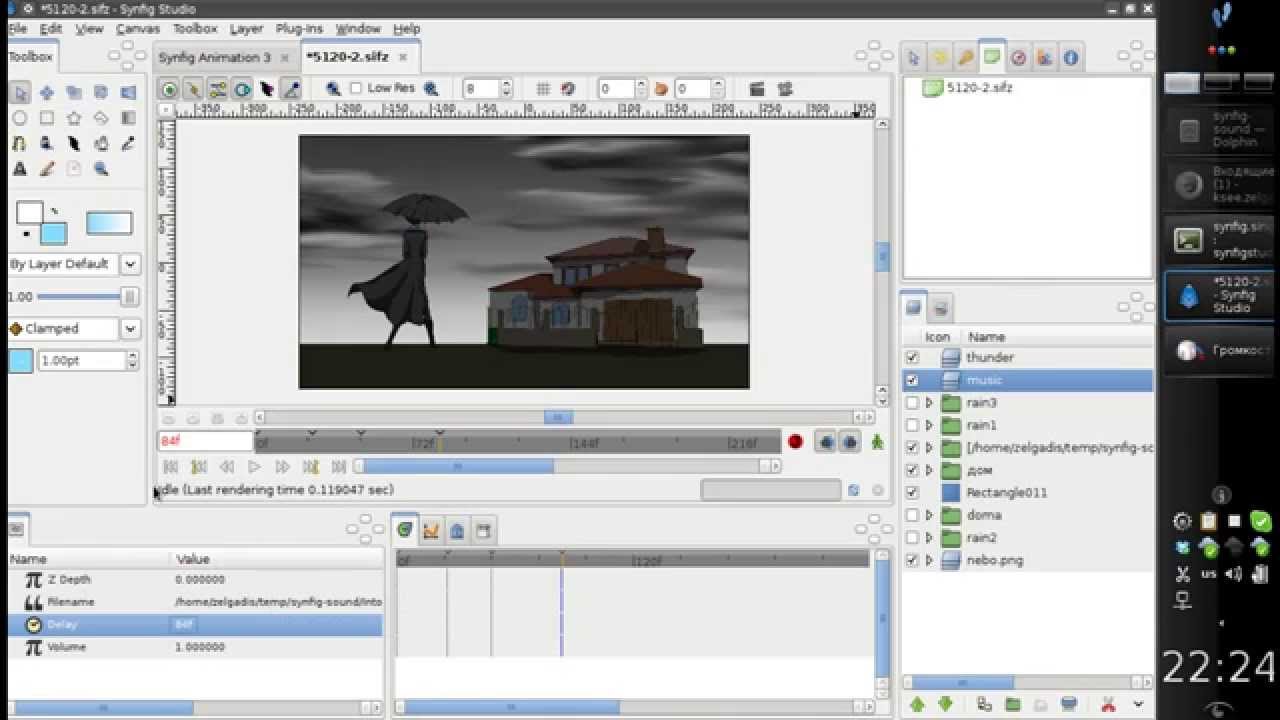
Task: Pick the Star tool
Action: [74, 118]
